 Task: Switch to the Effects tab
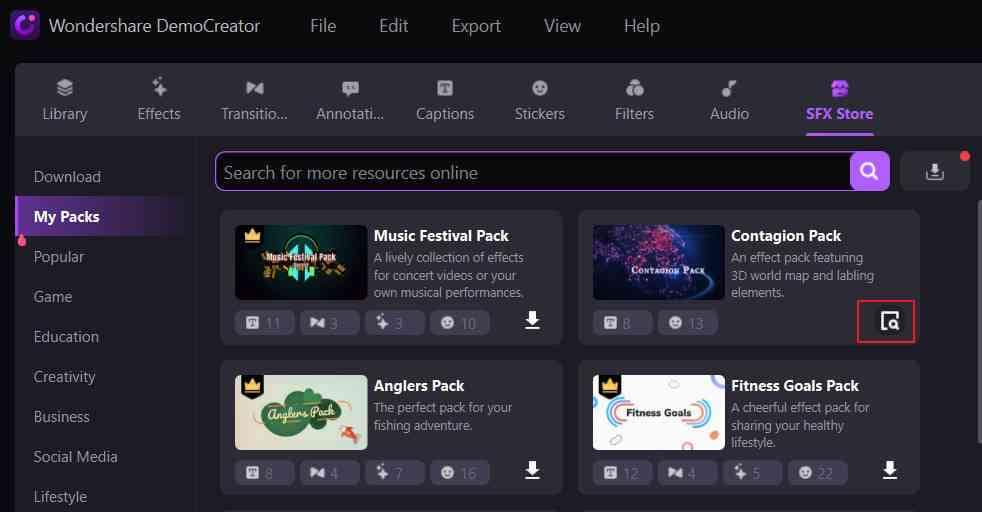pos(159,100)
